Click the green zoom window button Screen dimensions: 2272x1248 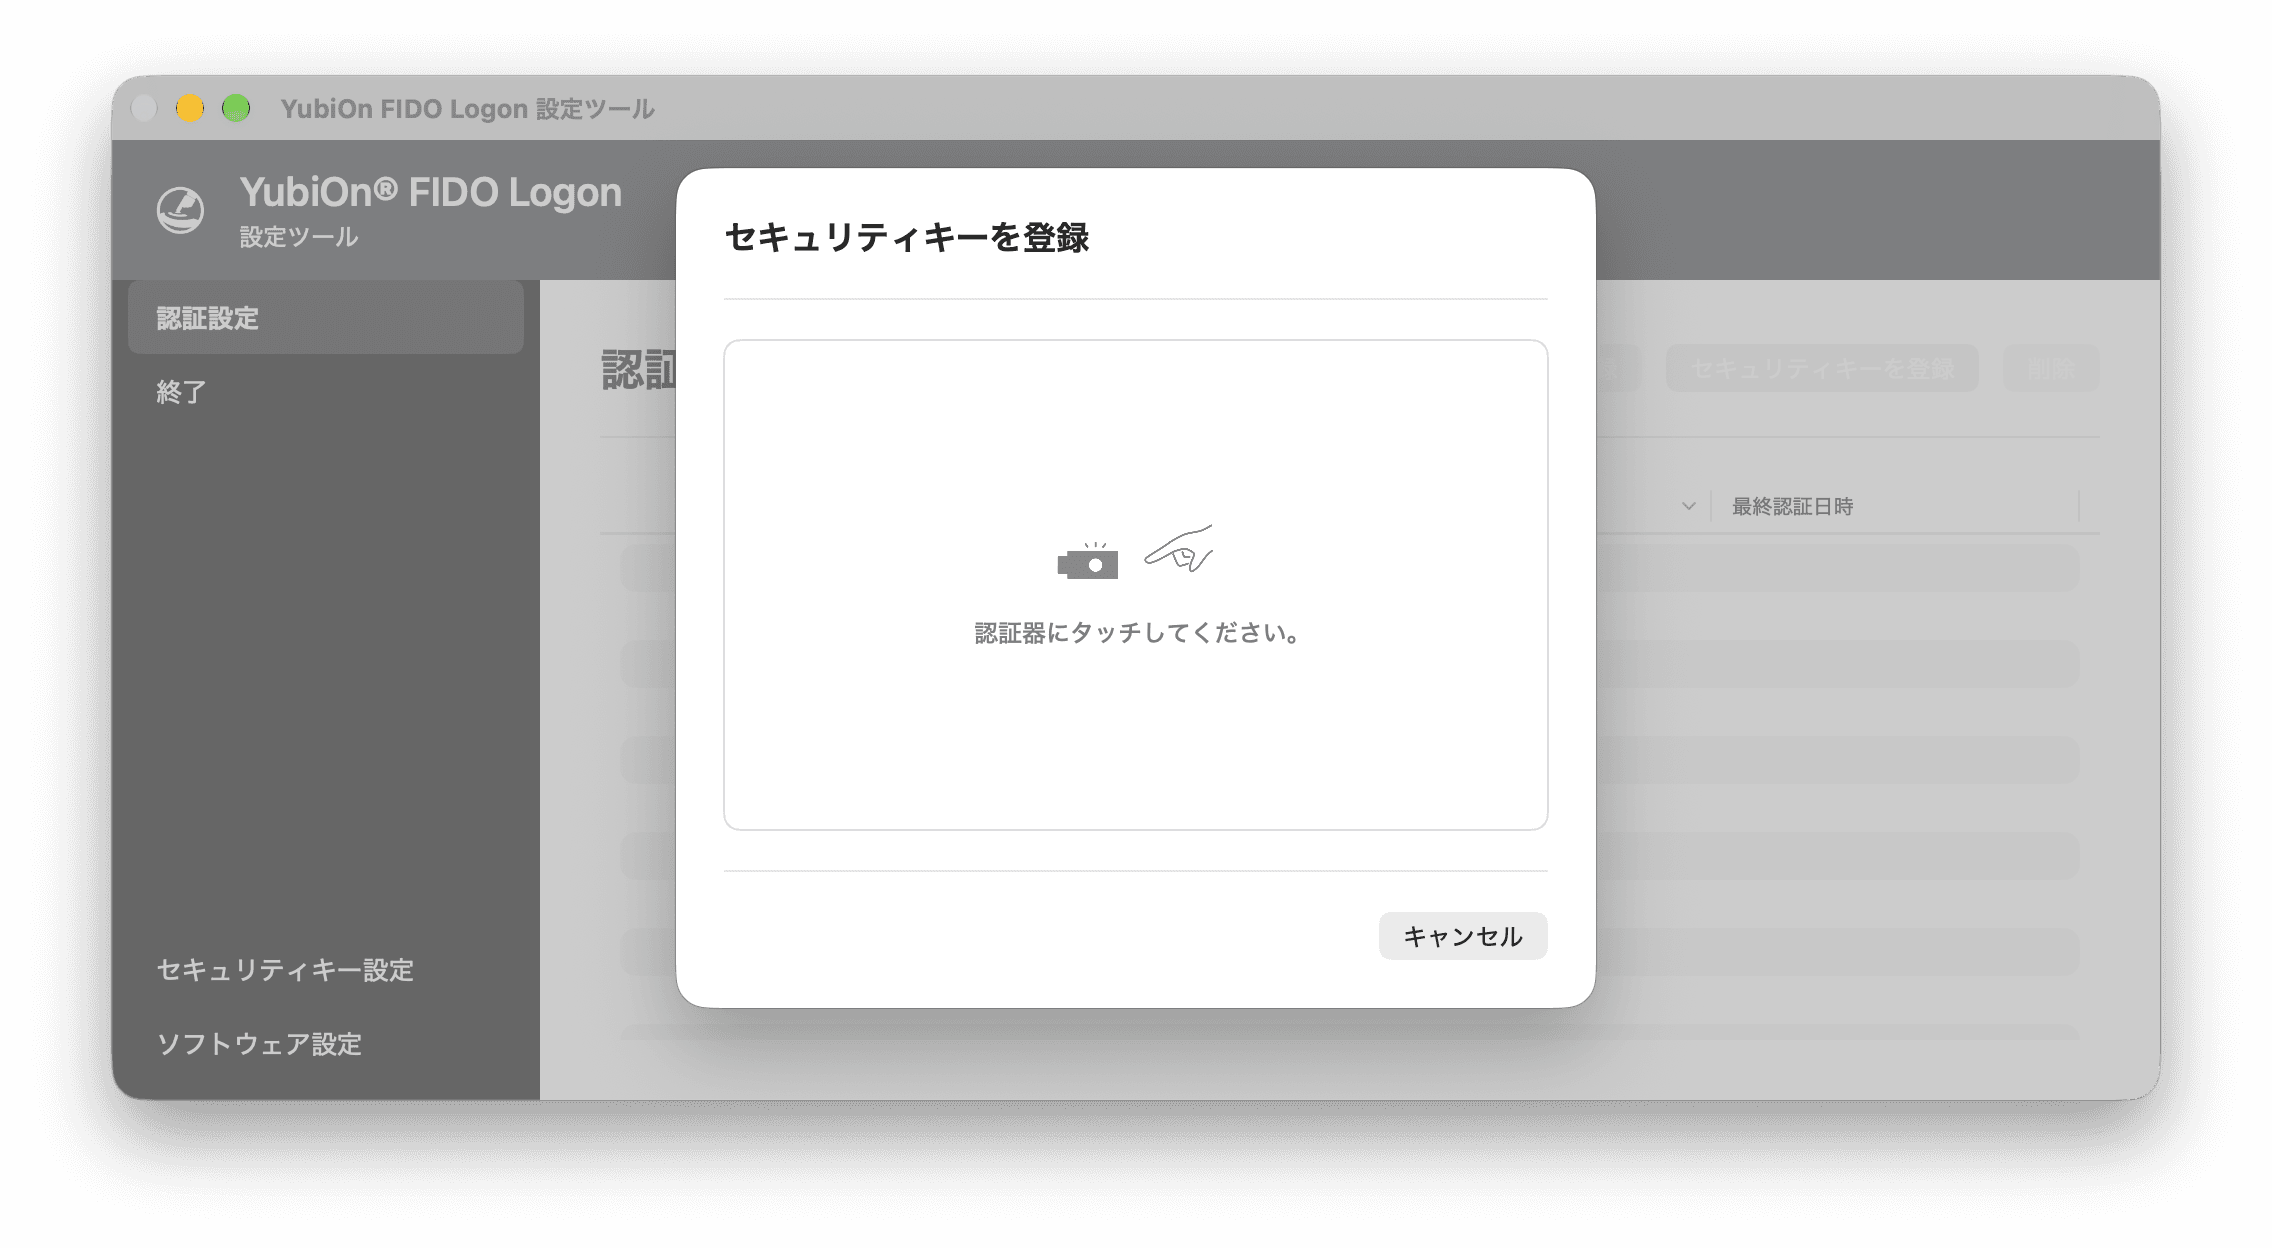236,108
